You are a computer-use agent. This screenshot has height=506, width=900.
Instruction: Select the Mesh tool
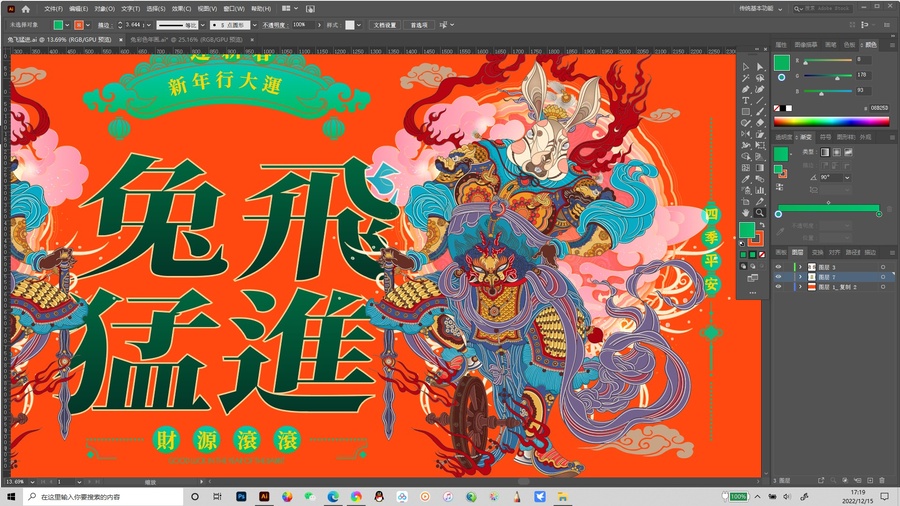(746, 168)
